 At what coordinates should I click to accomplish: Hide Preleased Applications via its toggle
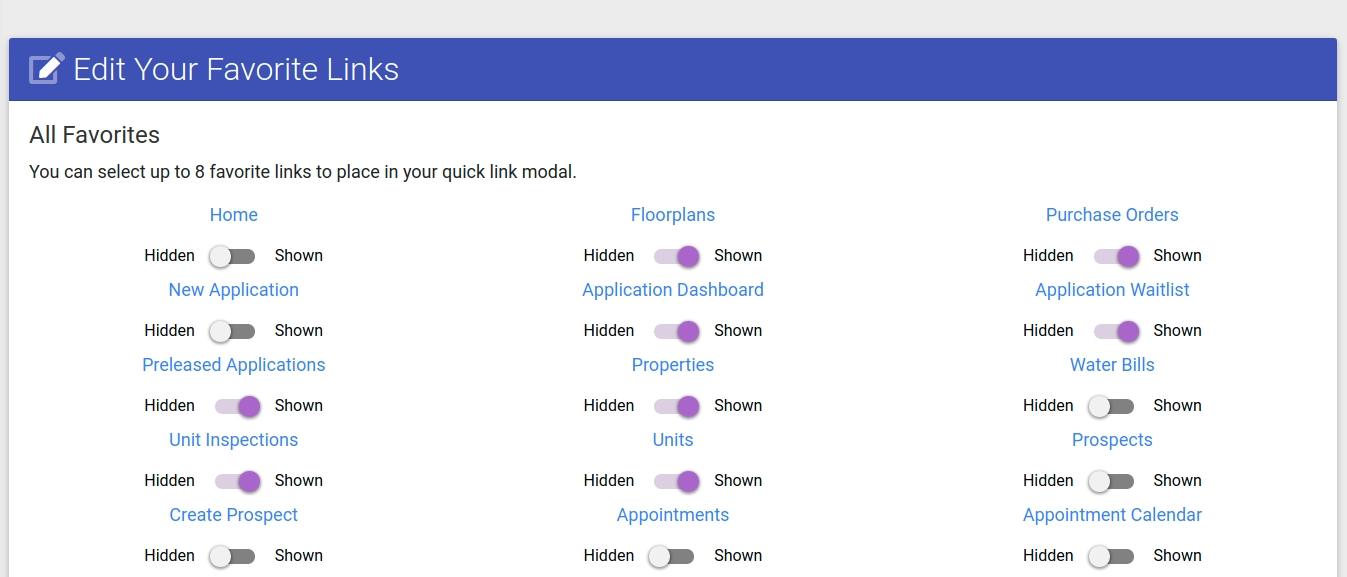[x=238, y=406]
